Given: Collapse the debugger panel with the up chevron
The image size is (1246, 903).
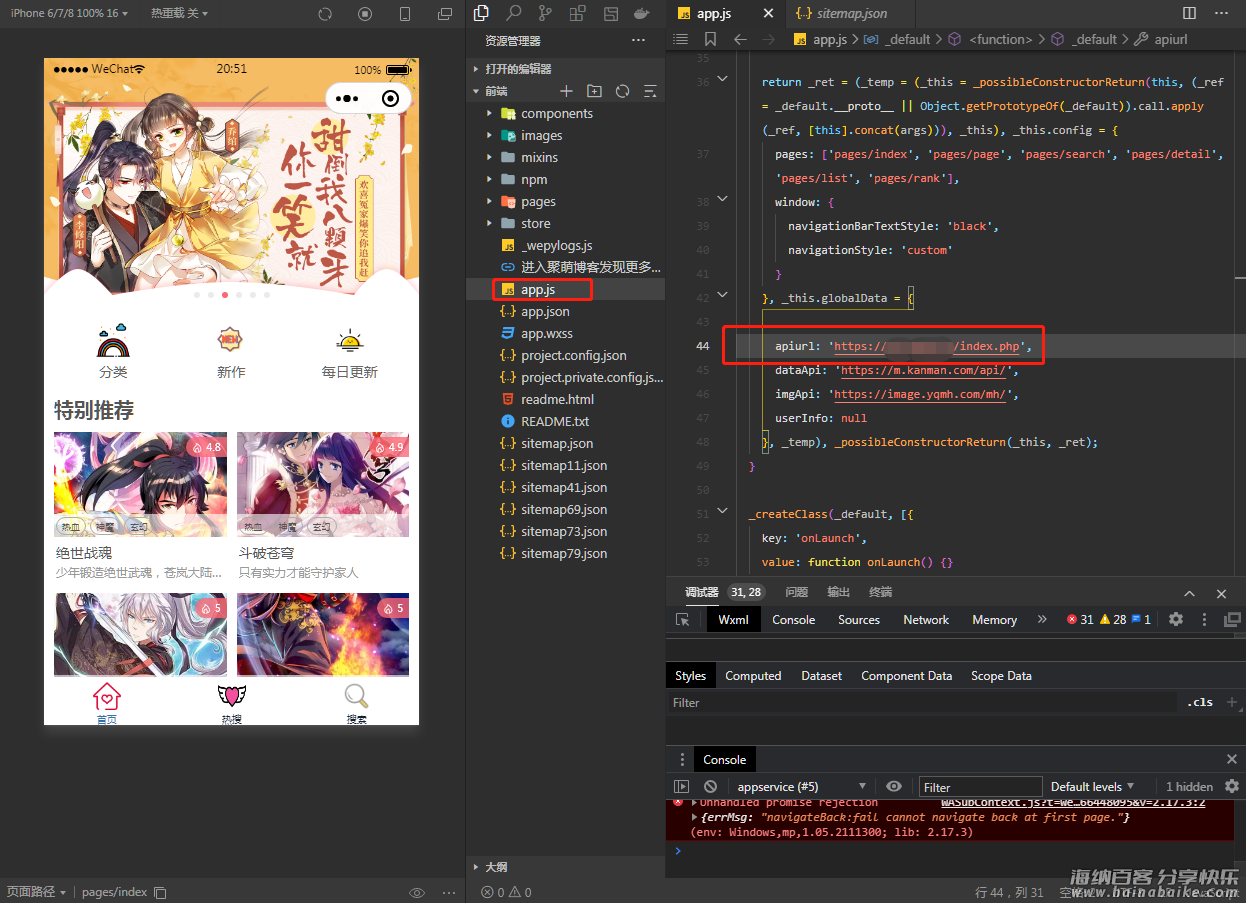Looking at the screenshot, I should tap(1189, 593).
